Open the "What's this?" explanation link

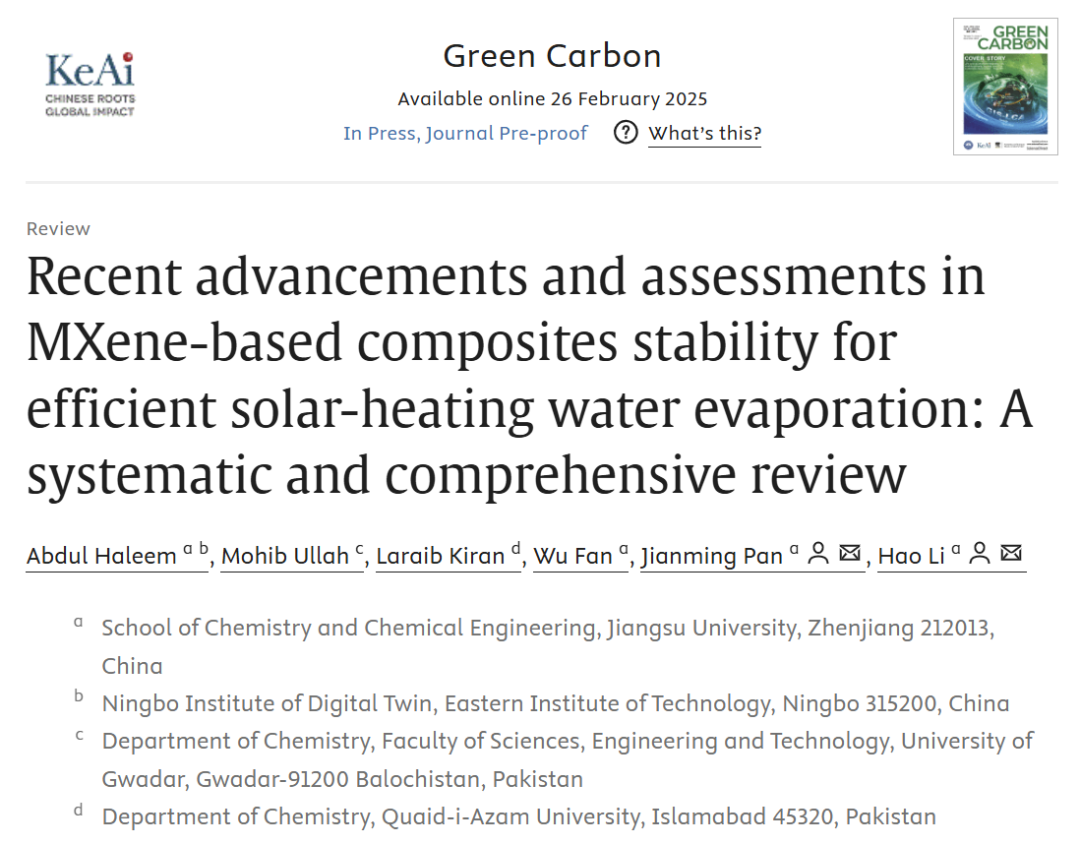point(704,133)
